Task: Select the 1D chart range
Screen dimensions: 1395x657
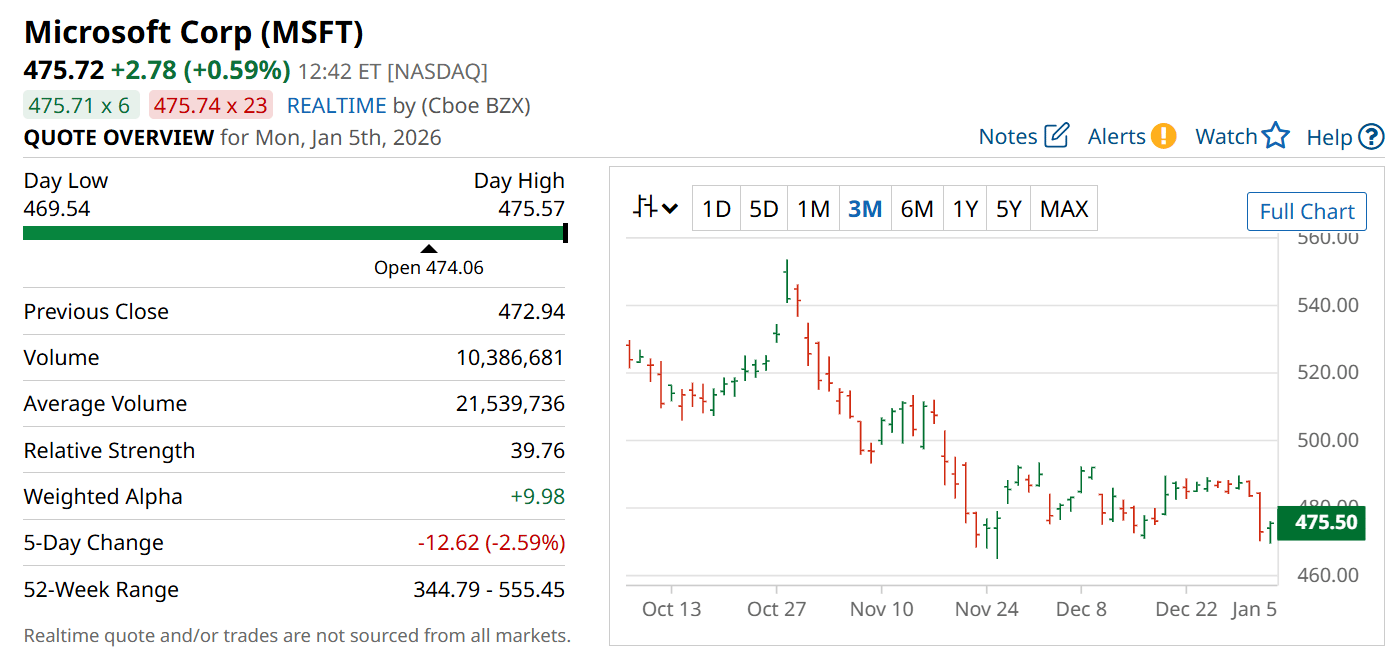Action: tap(716, 209)
